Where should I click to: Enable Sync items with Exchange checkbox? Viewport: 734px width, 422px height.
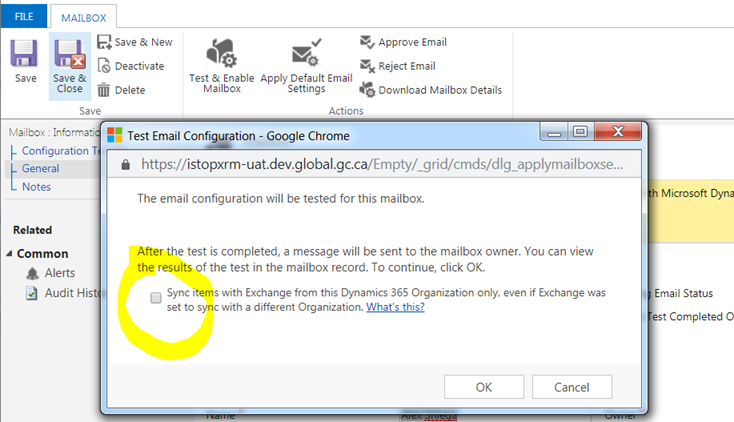156,297
